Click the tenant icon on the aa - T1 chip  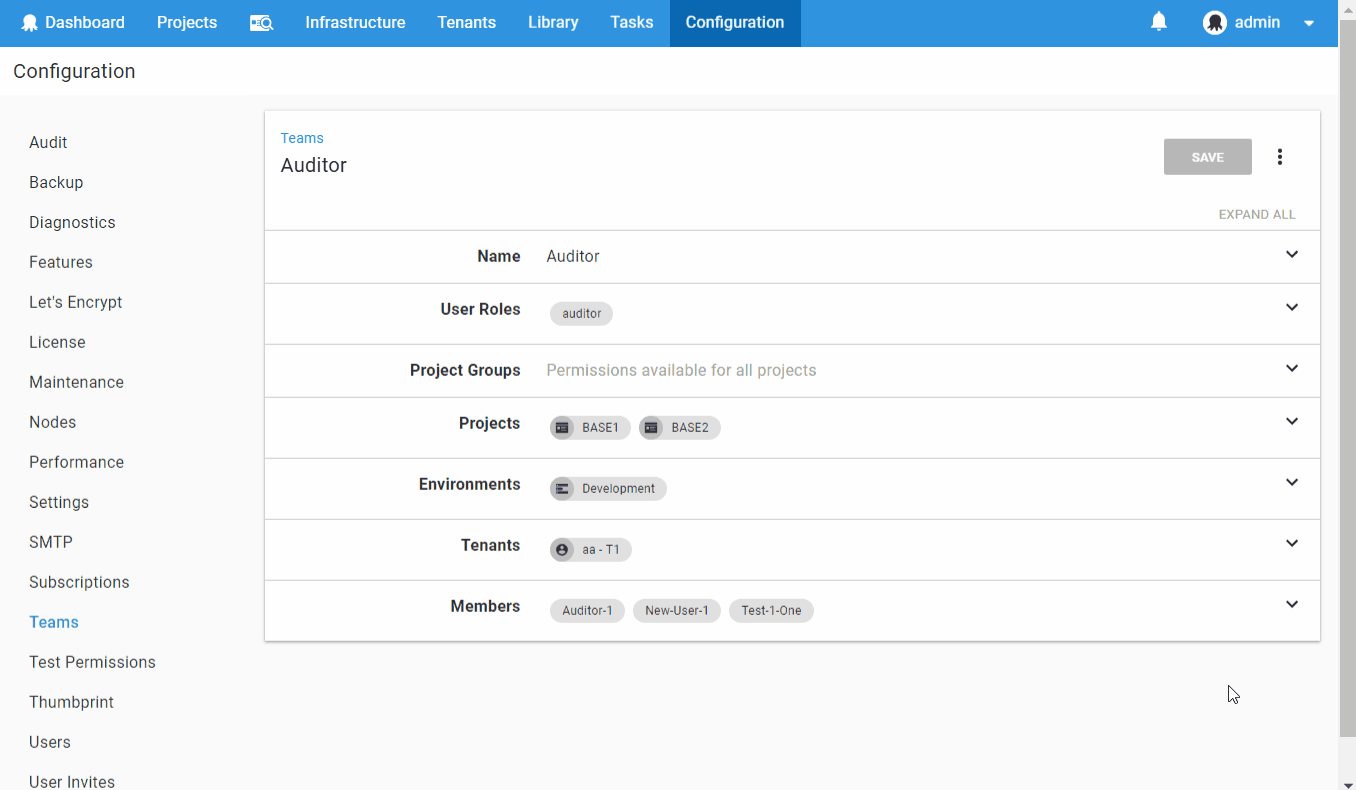(x=561, y=549)
